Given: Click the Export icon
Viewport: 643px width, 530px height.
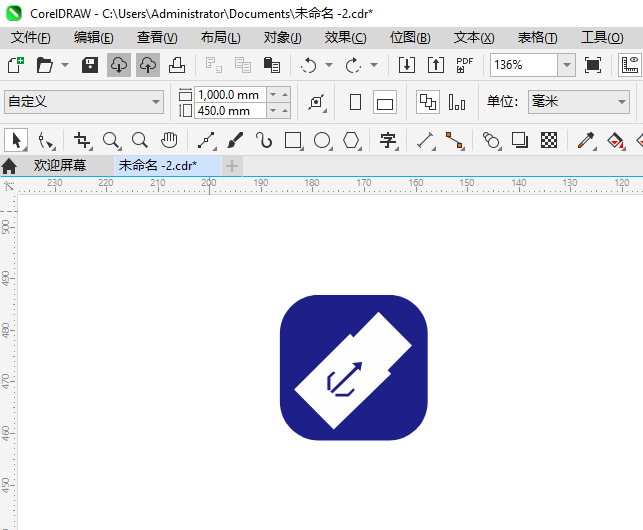Looking at the screenshot, I should coord(436,65).
